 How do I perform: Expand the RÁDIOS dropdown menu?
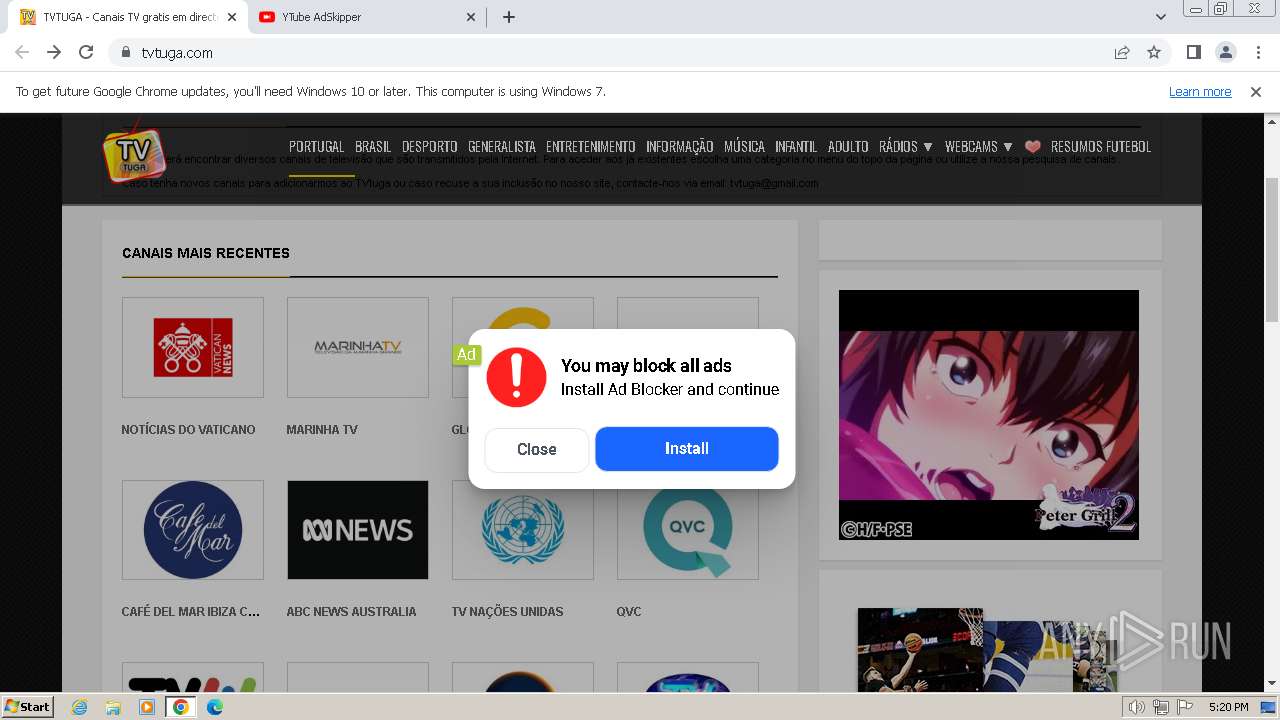(x=905, y=146)
